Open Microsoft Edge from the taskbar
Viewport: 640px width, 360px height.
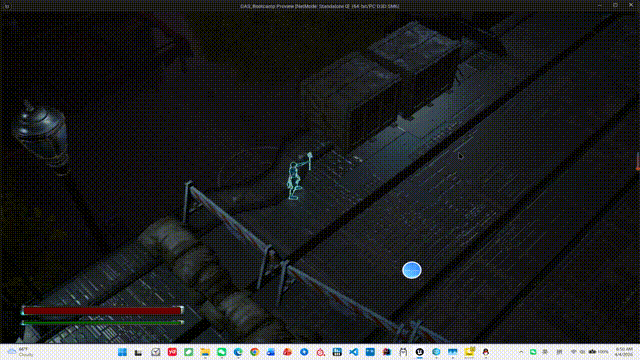pos(238,352)
